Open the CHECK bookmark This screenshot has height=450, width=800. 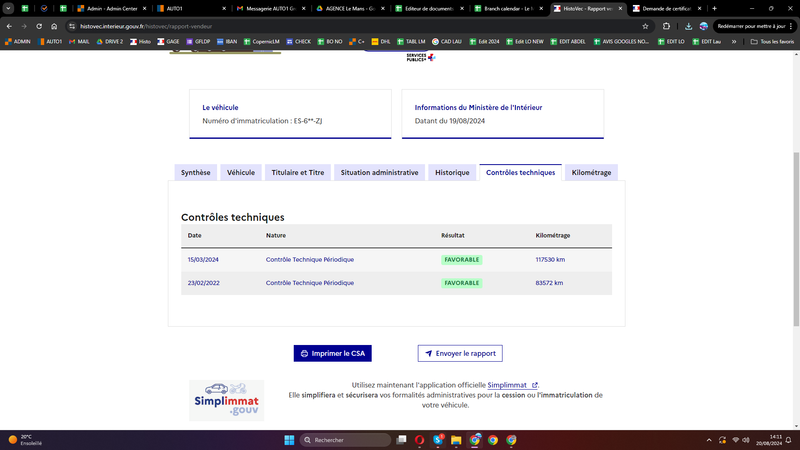298,42
